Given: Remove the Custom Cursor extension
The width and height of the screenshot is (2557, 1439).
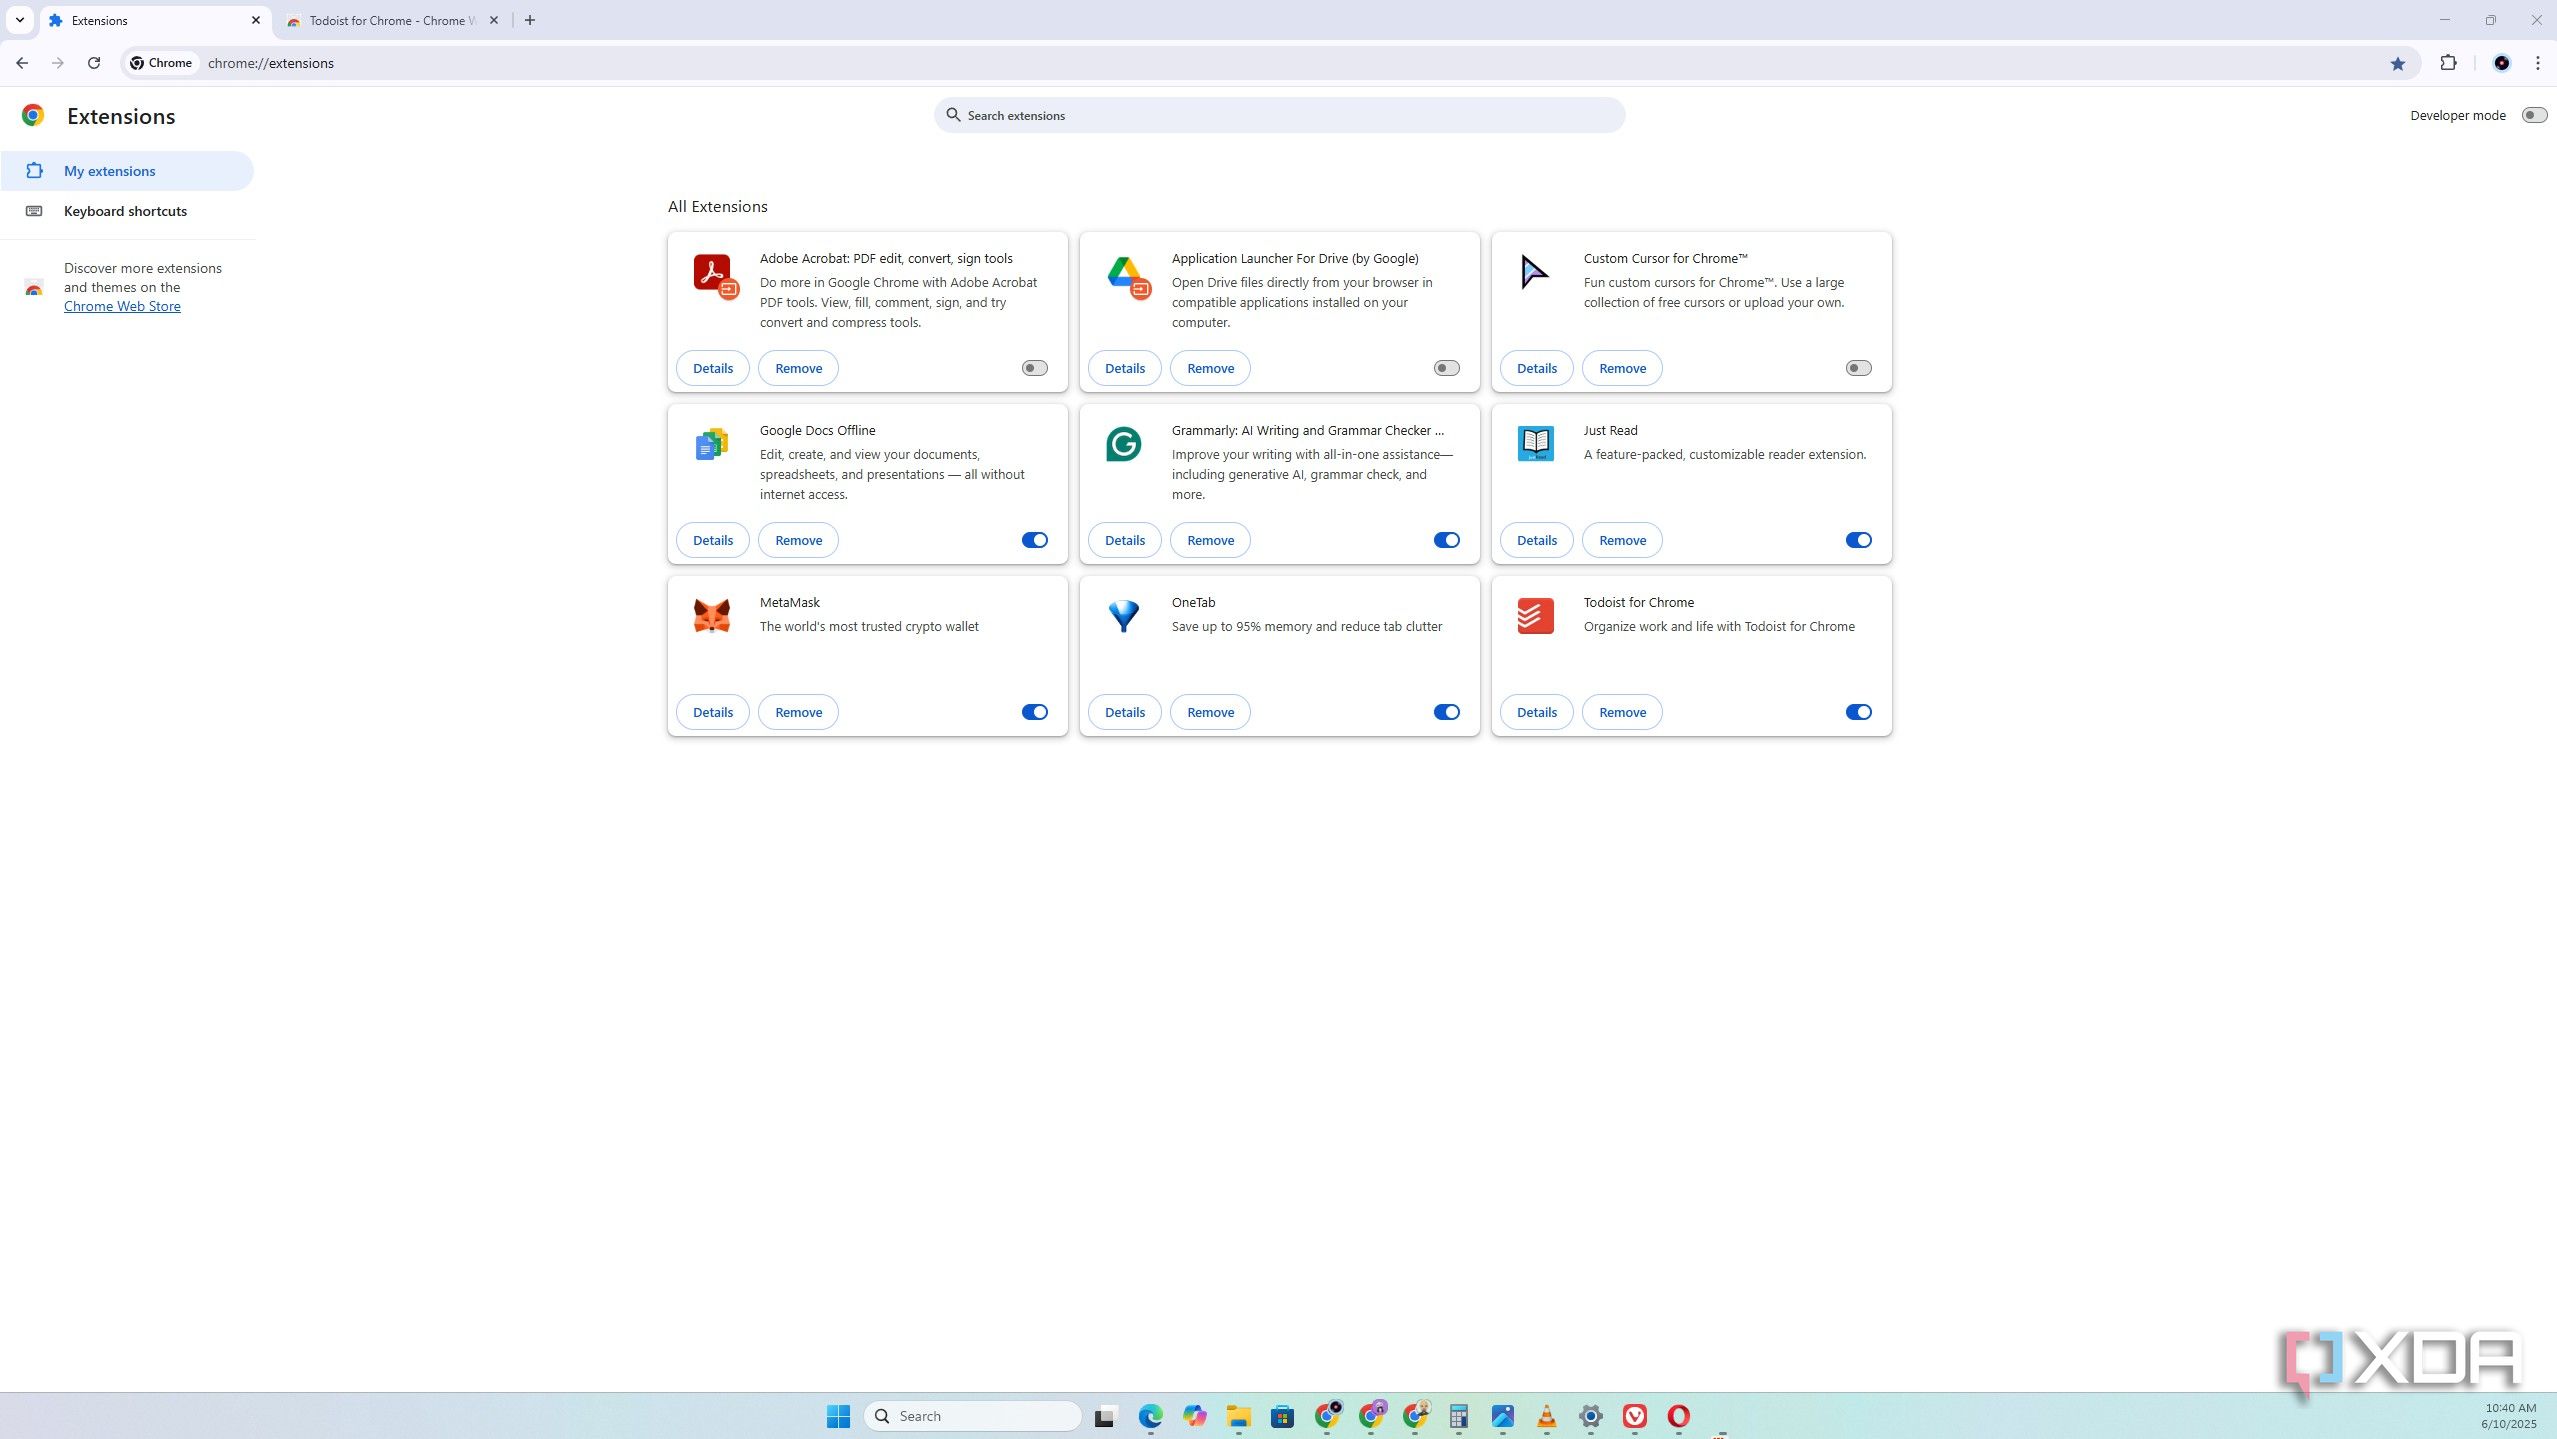Looking at the screenshot, I should [1621, 368].
